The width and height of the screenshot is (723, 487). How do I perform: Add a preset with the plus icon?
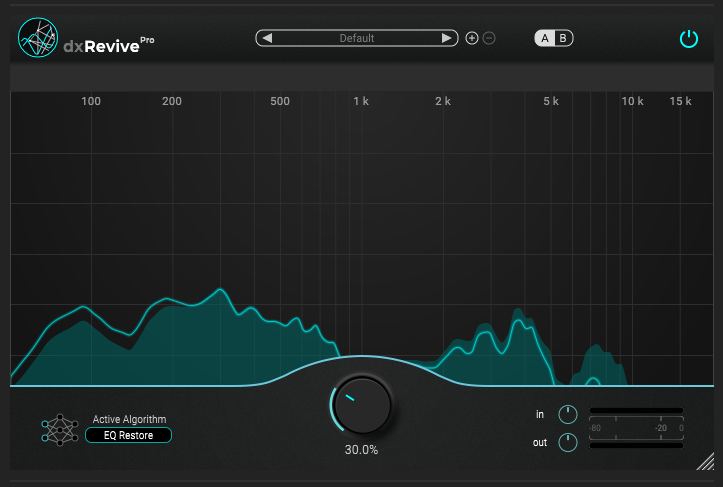[x=472, y=38]
